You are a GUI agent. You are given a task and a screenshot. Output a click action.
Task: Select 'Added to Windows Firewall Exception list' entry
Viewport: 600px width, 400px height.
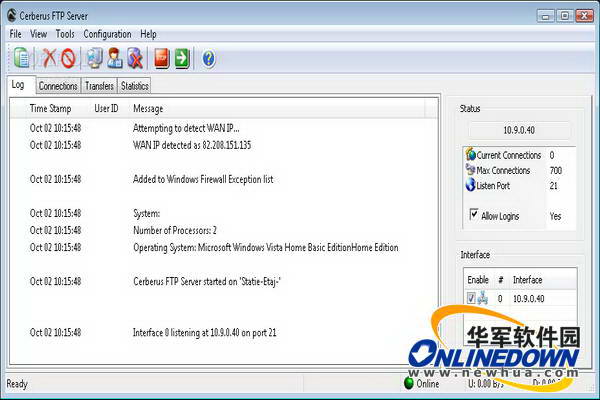tap(203, 179)
